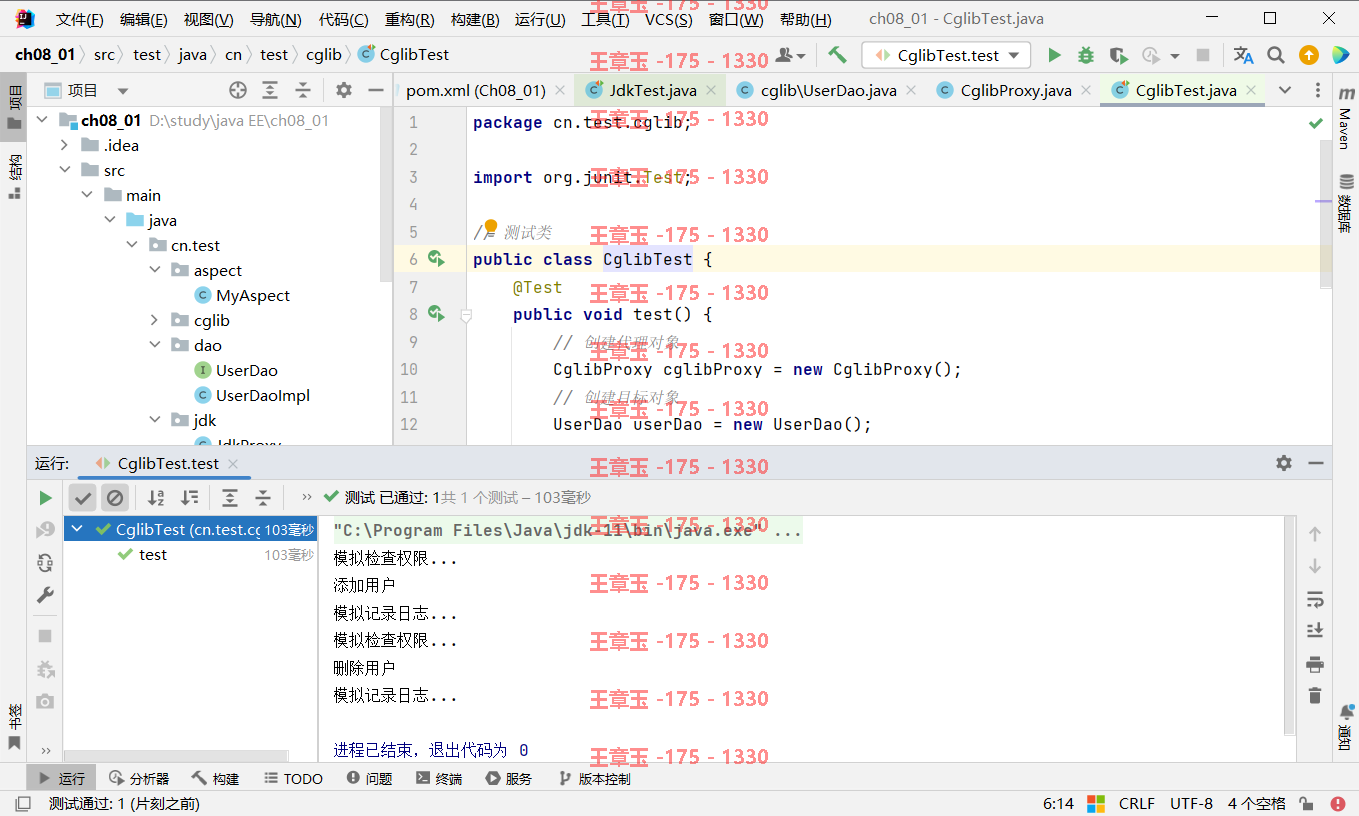This screenshot has height=816, width=1359.
Task: Collapse all in Project panel toolbar
Action: [x=302, y=90]
